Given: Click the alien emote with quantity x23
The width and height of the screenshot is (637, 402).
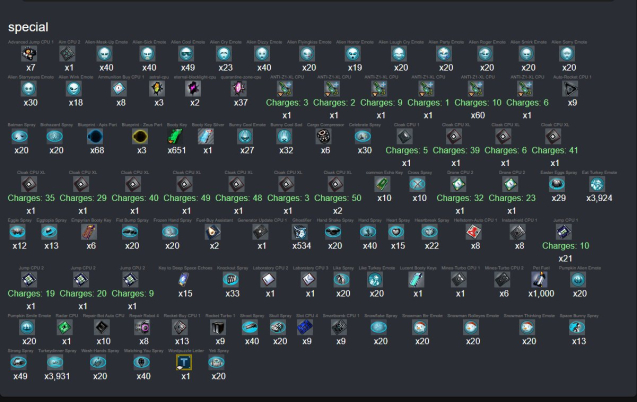Looking at the screenshot, I should click(x=186, y=53).
